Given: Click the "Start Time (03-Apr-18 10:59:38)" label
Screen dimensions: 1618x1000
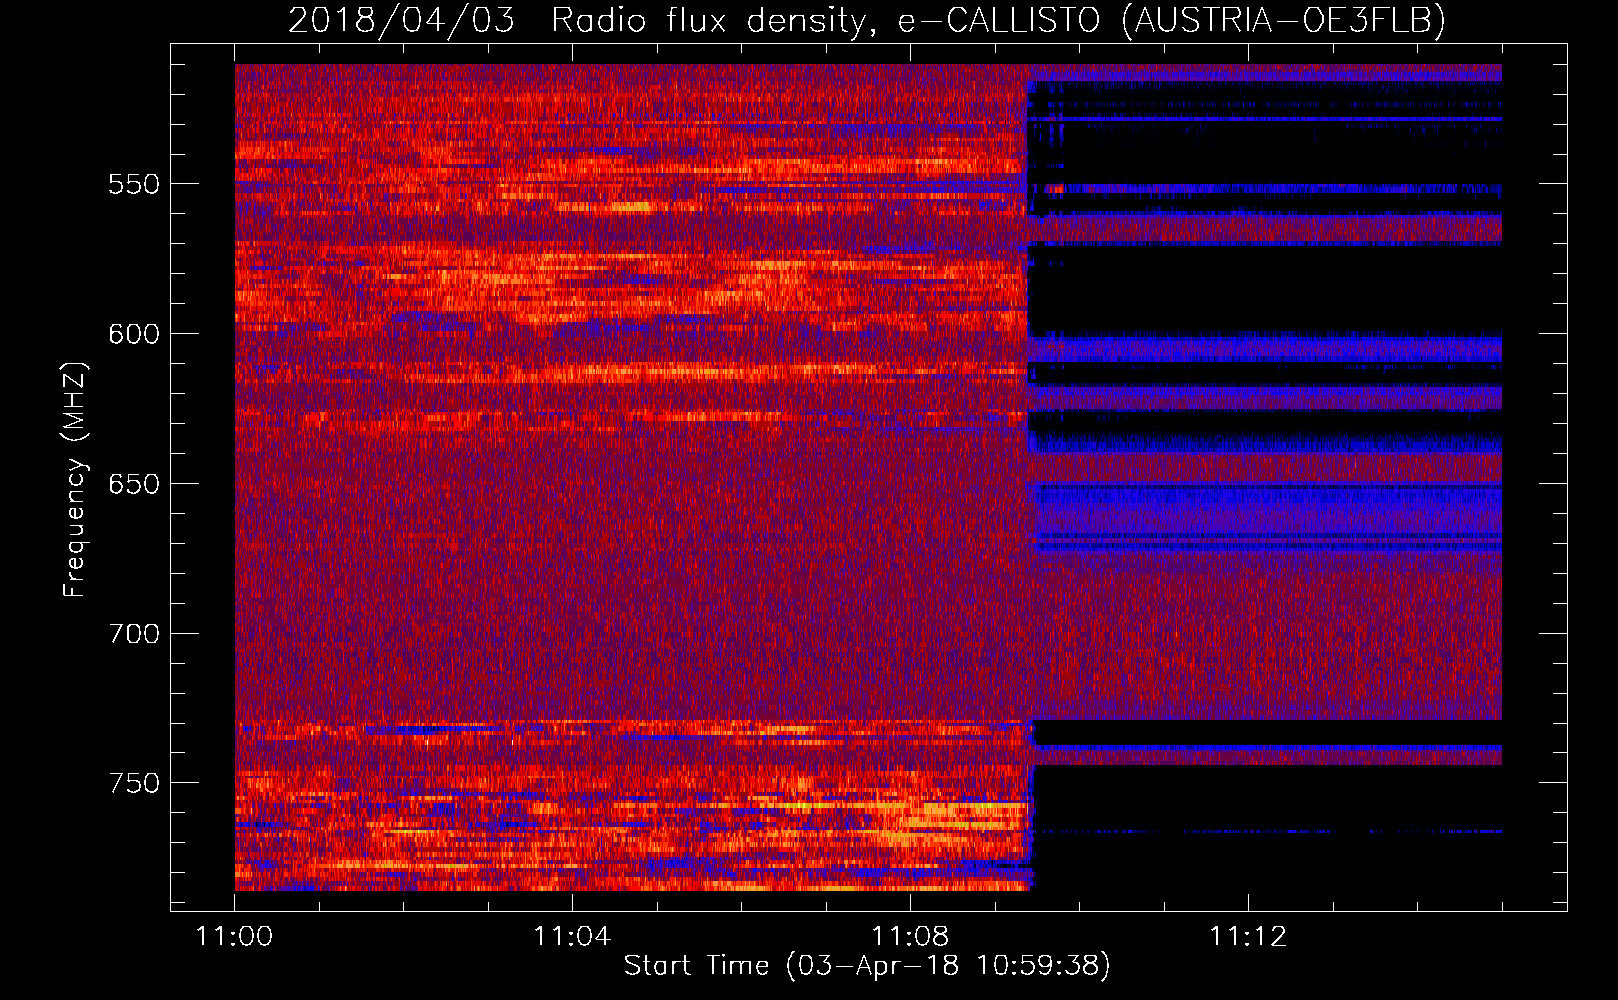Looking at the screenshot, I should pyautogui.click(x=867, y=966).
